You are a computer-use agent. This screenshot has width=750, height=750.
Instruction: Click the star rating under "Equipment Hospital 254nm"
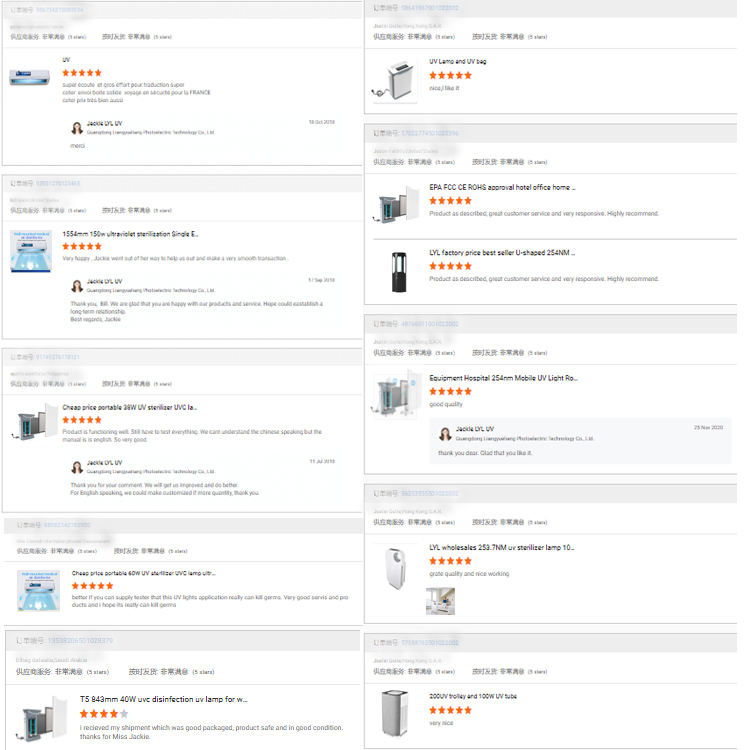click(x=450, y=392)
